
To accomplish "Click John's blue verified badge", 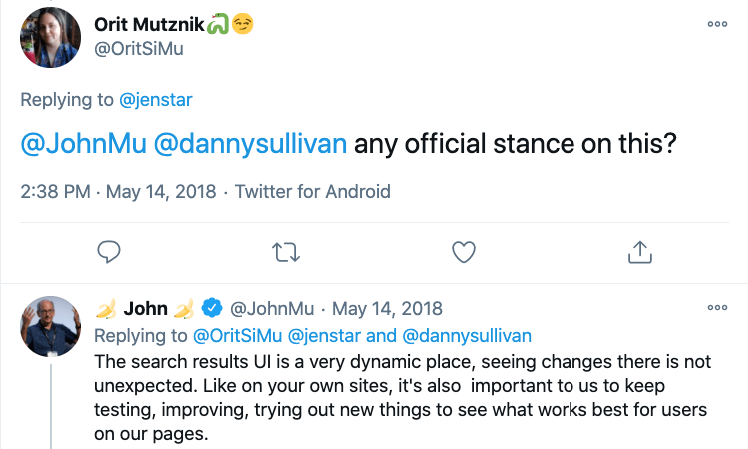I will coord(212,308).
